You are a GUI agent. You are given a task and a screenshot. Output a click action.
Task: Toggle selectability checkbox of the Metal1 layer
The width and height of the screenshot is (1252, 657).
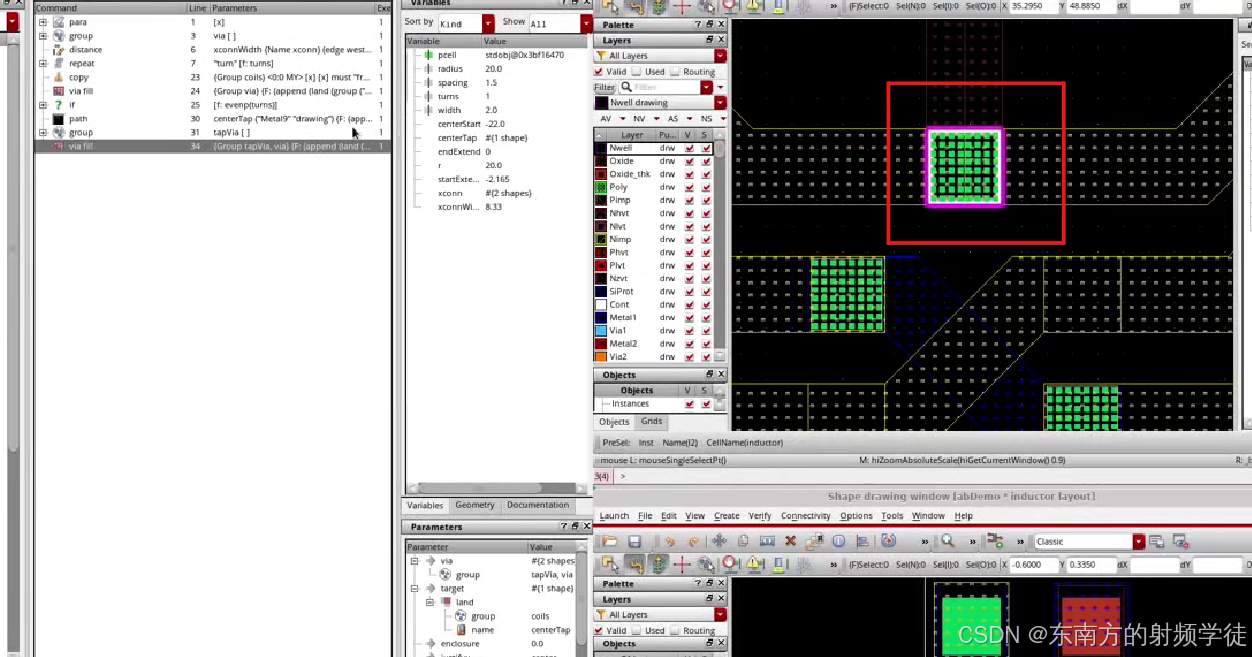coord(707,318)
